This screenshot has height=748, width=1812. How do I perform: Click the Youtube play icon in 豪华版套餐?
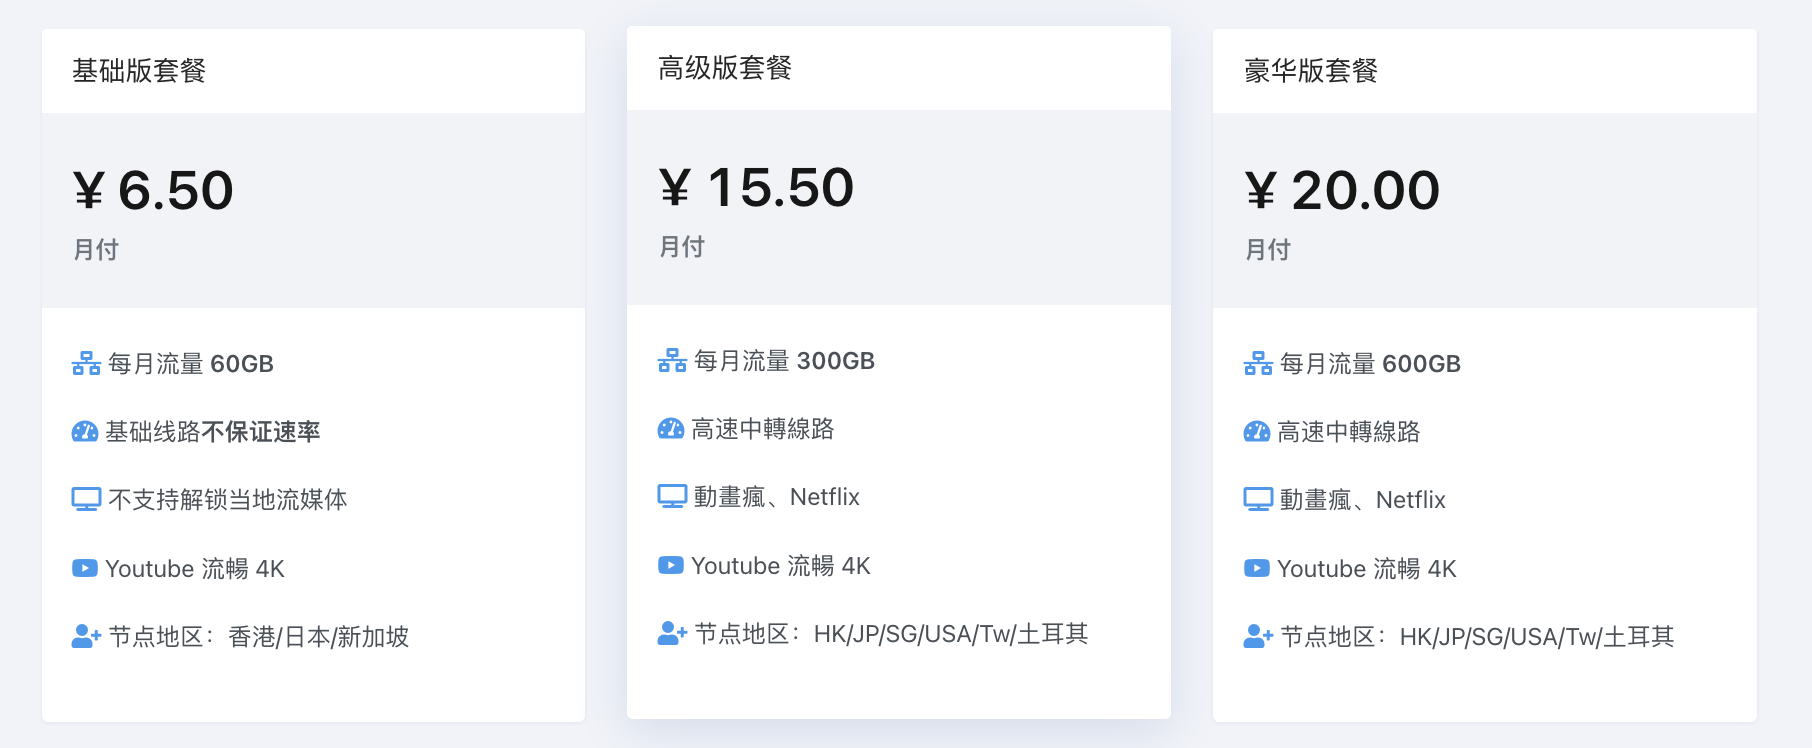[1257, 568]
